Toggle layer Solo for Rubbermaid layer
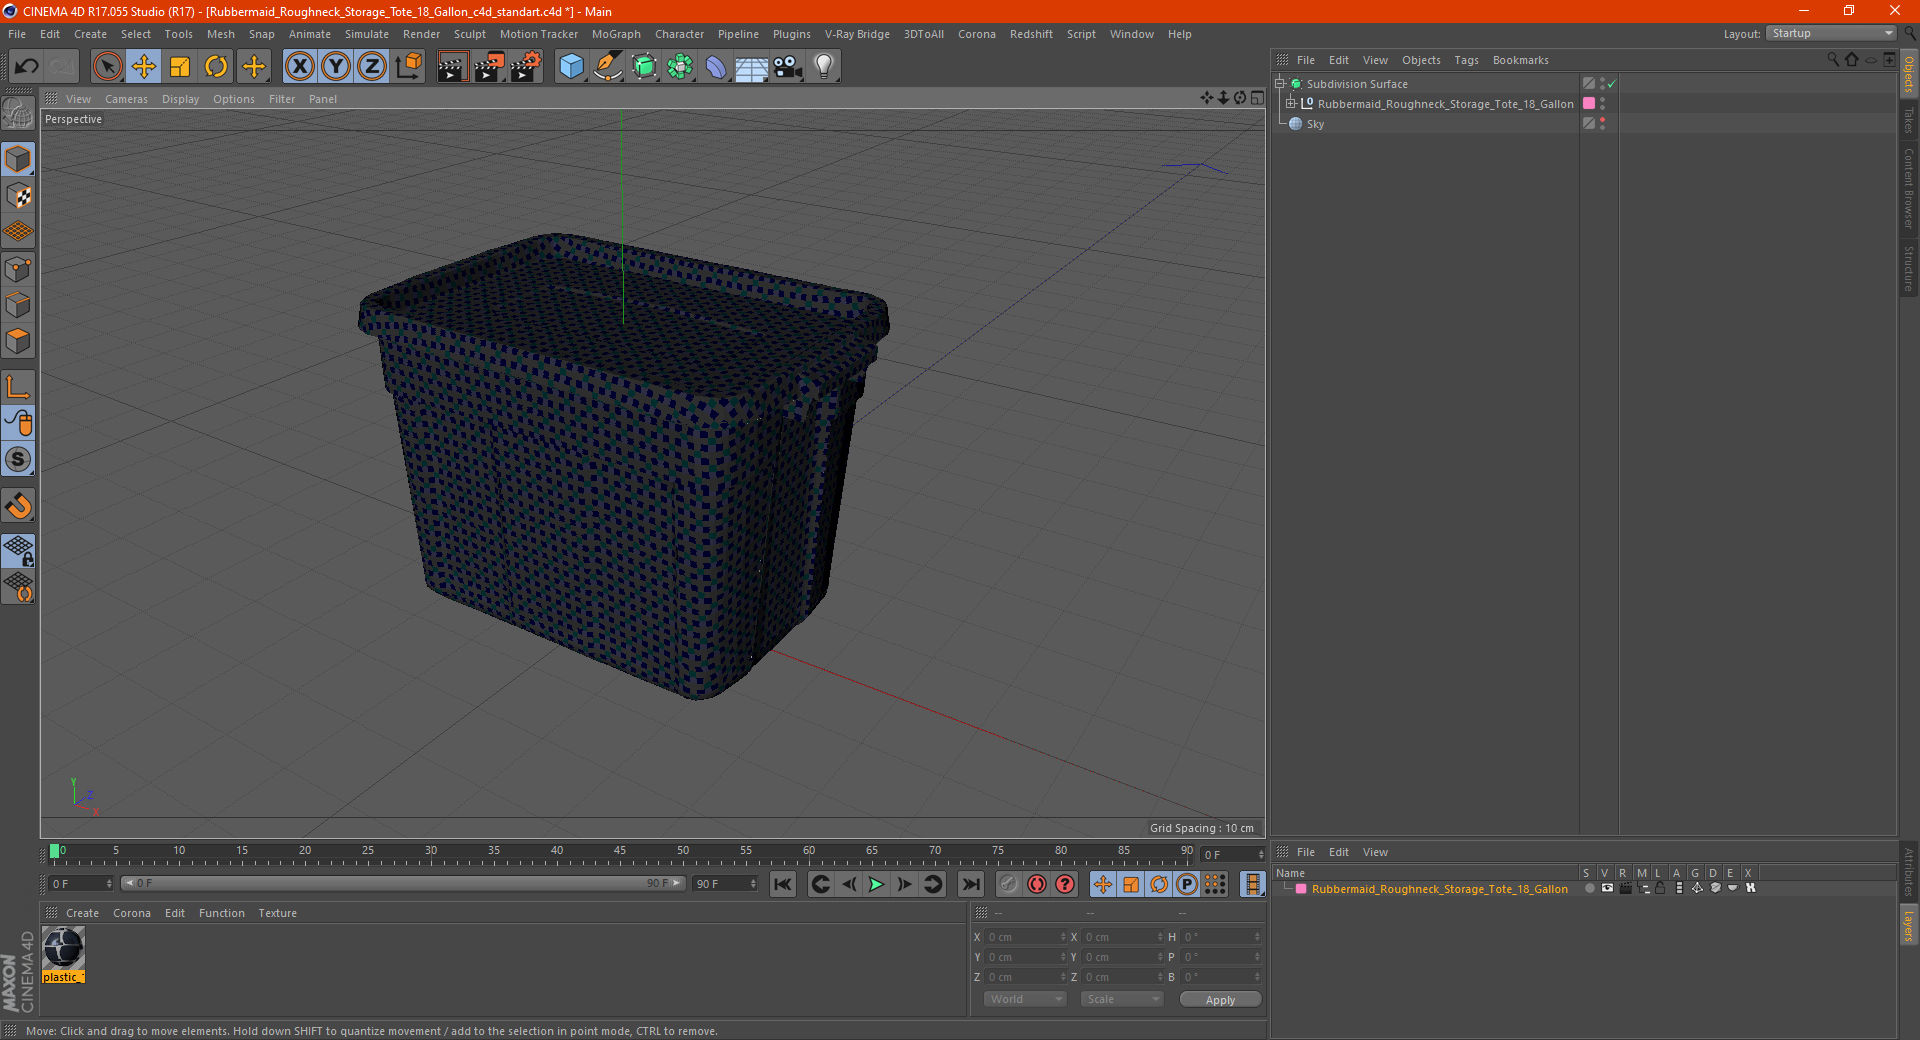This screenshot has height=1040, width=1920. 1589,888
